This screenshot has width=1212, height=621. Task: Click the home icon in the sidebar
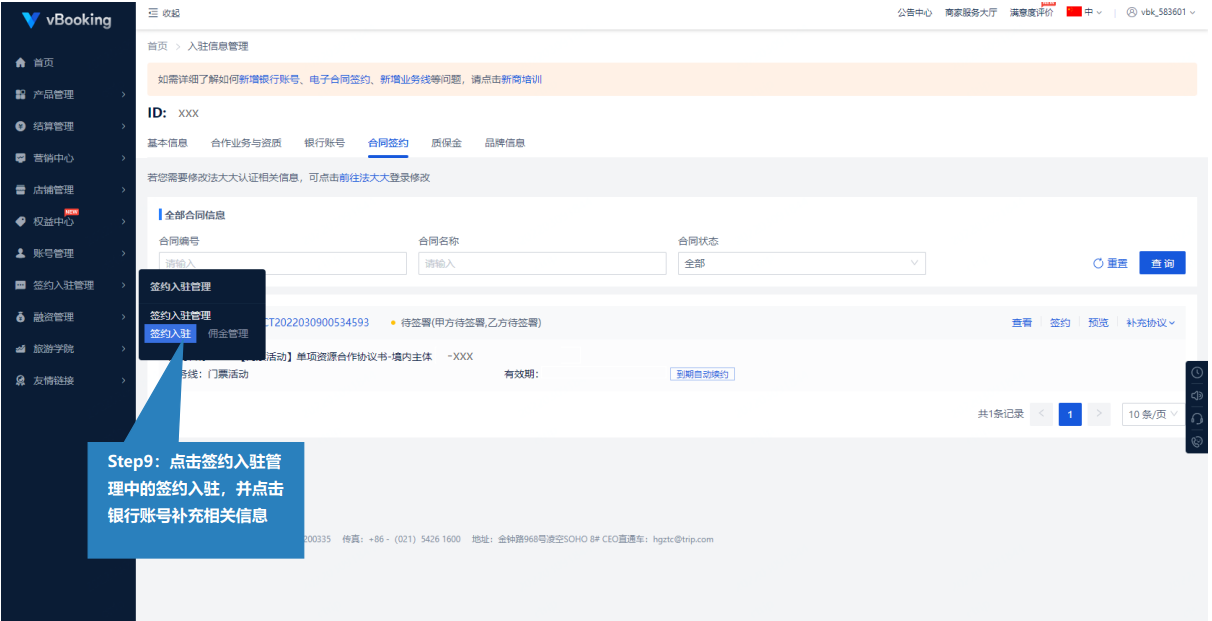[21, 63]
